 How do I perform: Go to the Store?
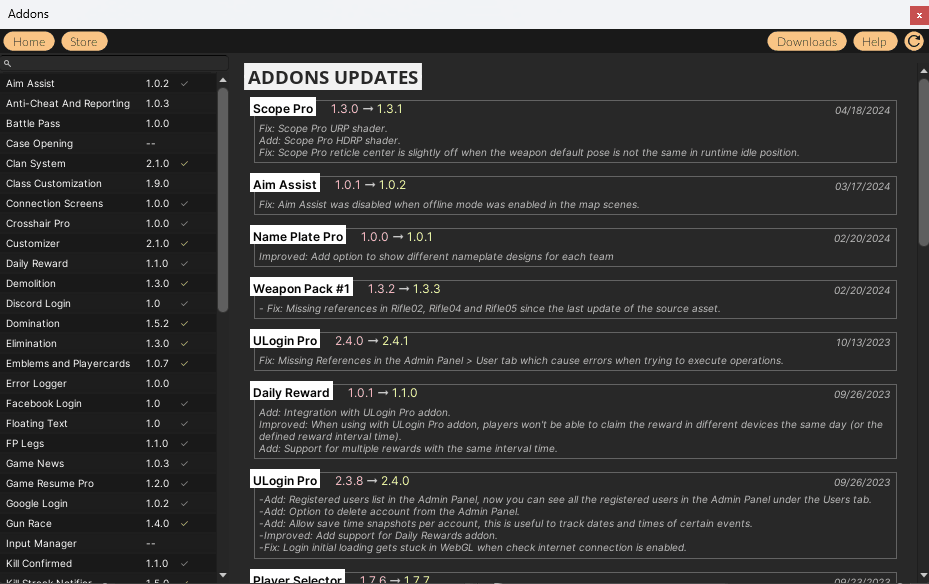[84, 42]
